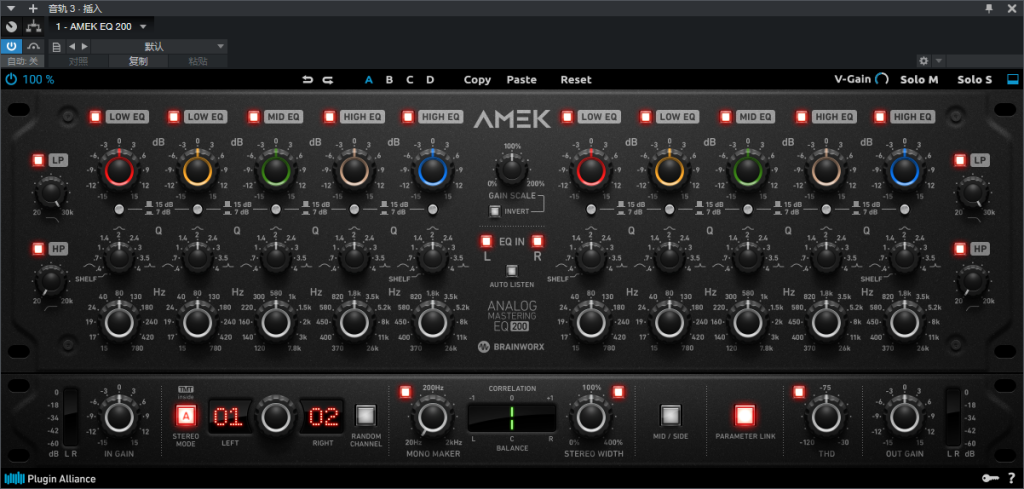The image size is (1024, 489).
Task: Click the plugin Redo arrow
Action: 328,80
